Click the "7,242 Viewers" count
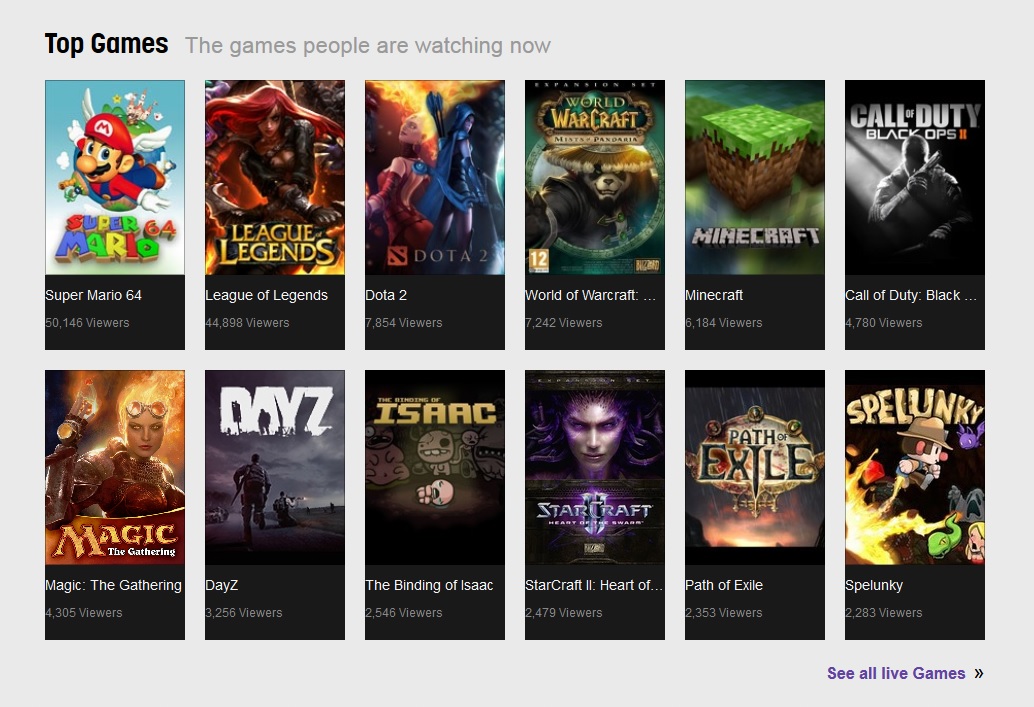Image resolution: width=1034 pixels, height=707 pixels. click(x=564, y=323)
